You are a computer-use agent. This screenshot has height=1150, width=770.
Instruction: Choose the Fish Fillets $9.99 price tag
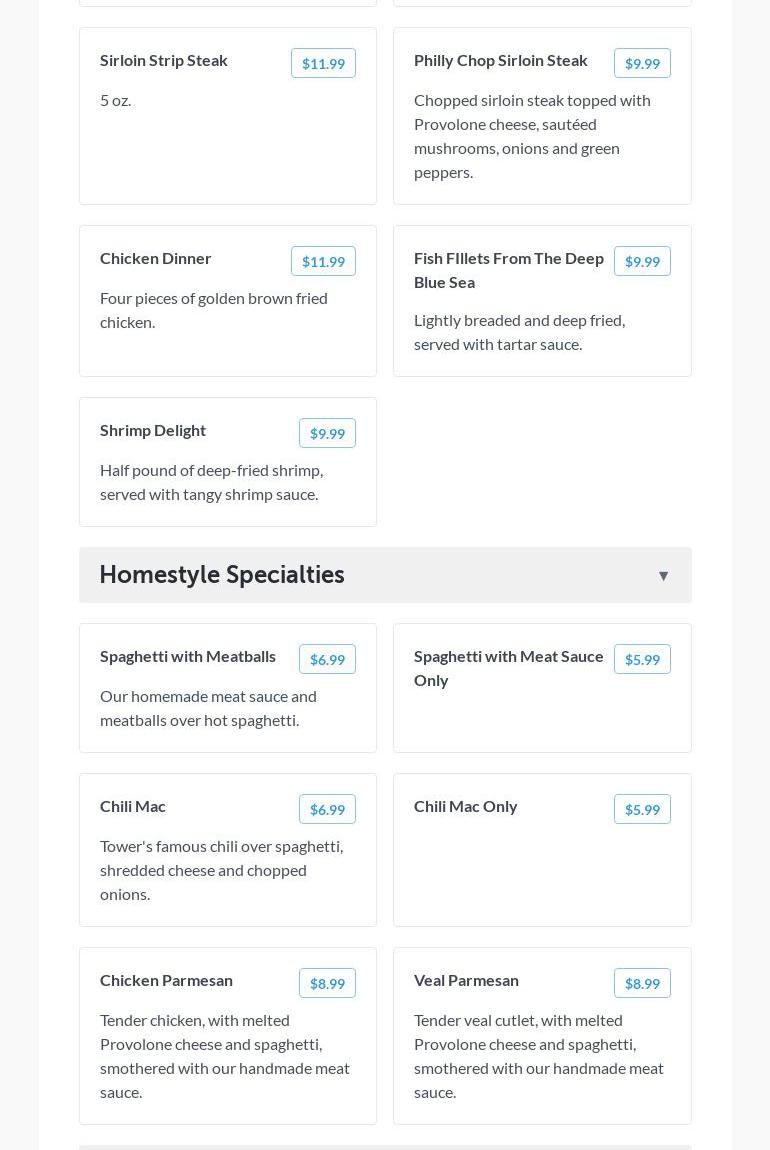642,262
